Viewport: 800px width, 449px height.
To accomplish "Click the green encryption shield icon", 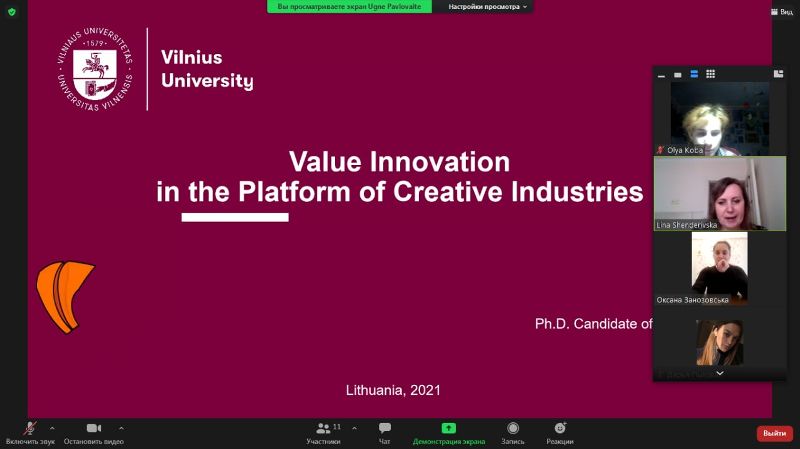I will click(12, 12).
